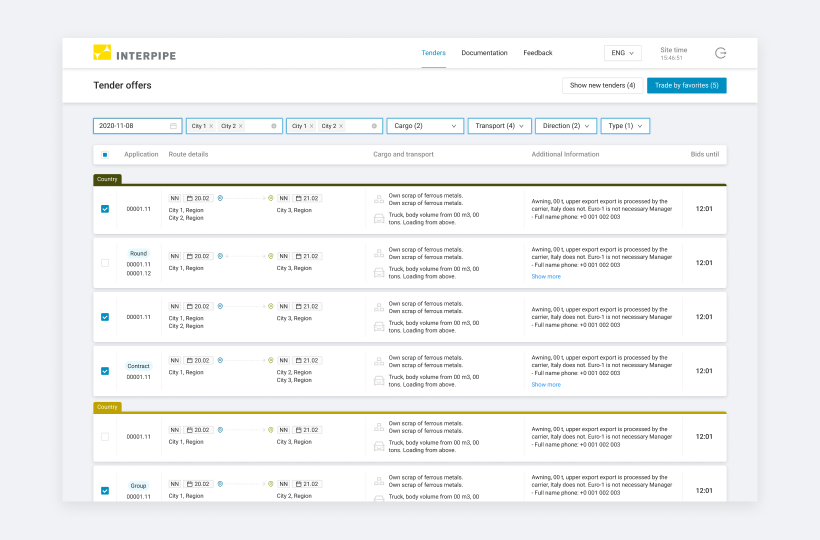
Task: Clear the first city filter with its X icon
Action: pos(274,126)
